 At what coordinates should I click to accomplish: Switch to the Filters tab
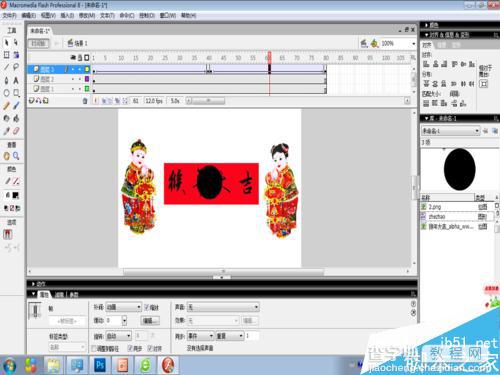pyautogui.click(x=60, y=295)
